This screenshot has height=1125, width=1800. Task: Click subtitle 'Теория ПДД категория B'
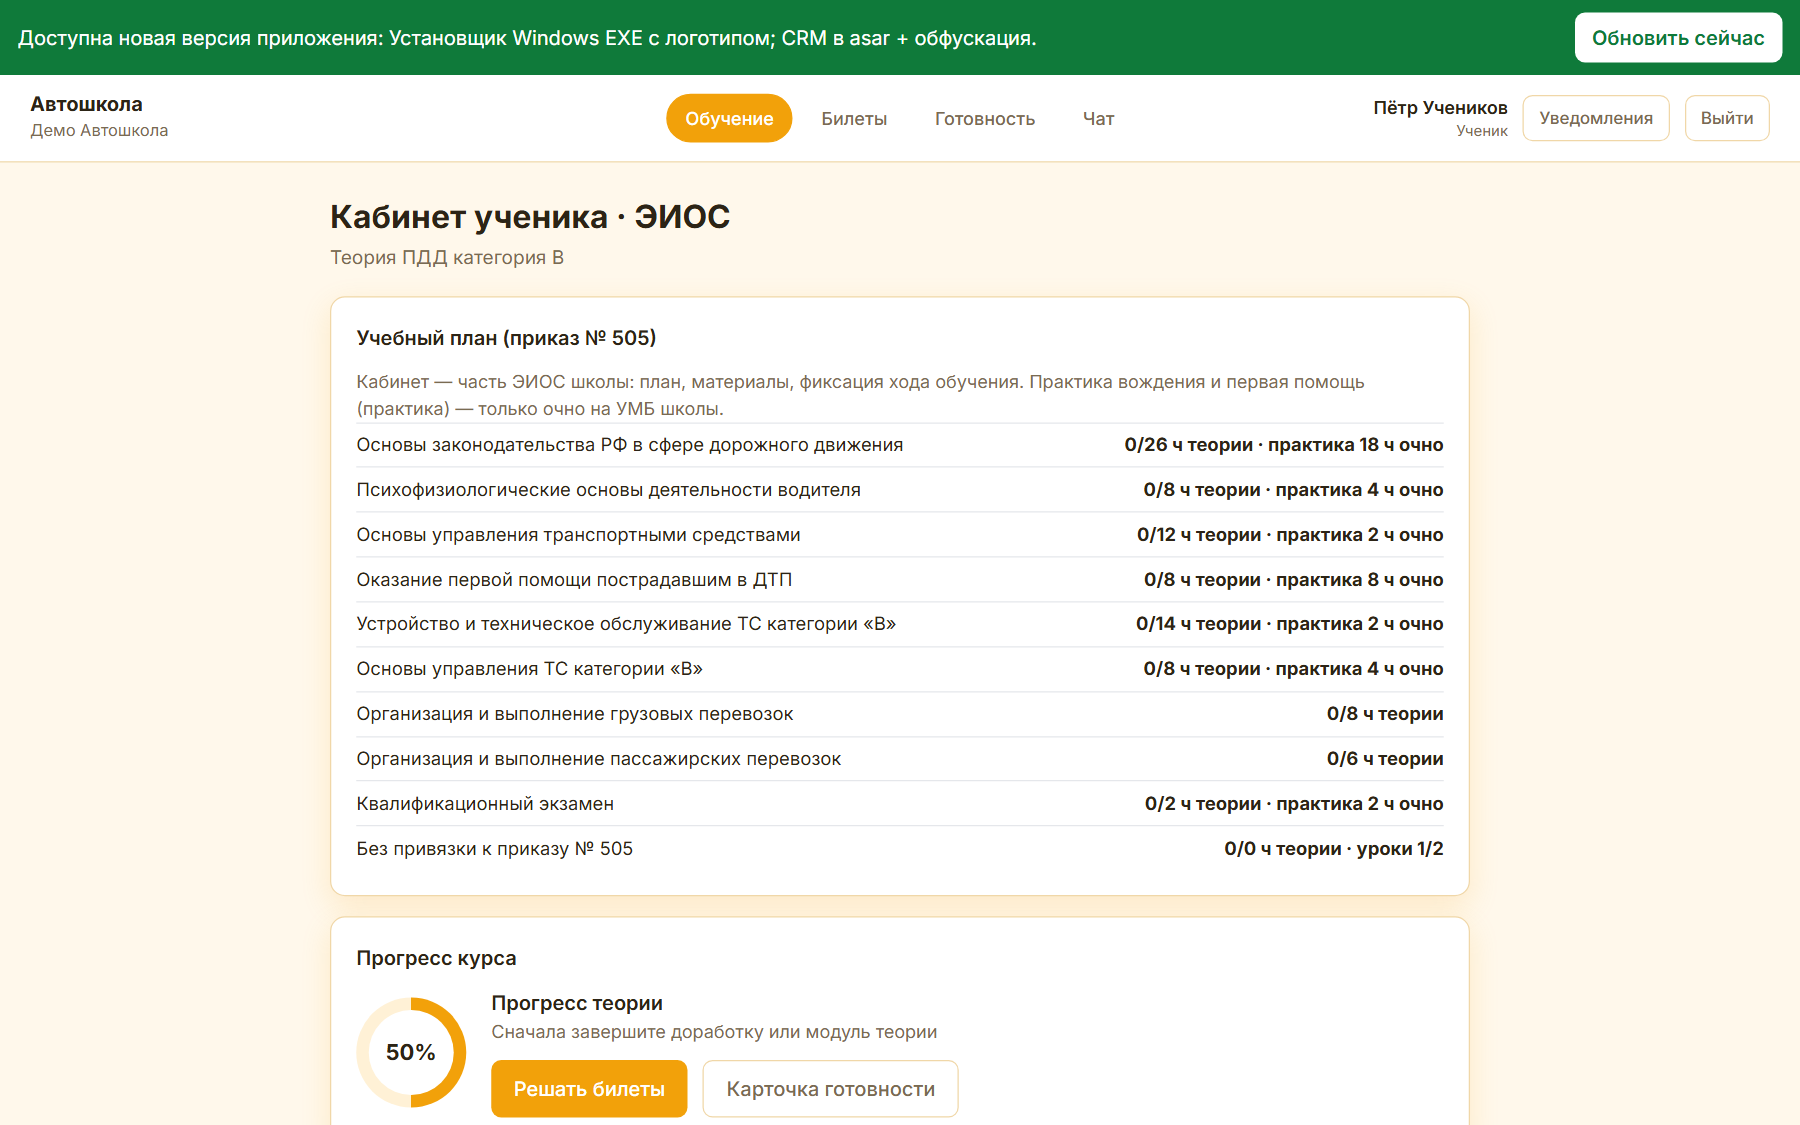[x=447, y=258]
